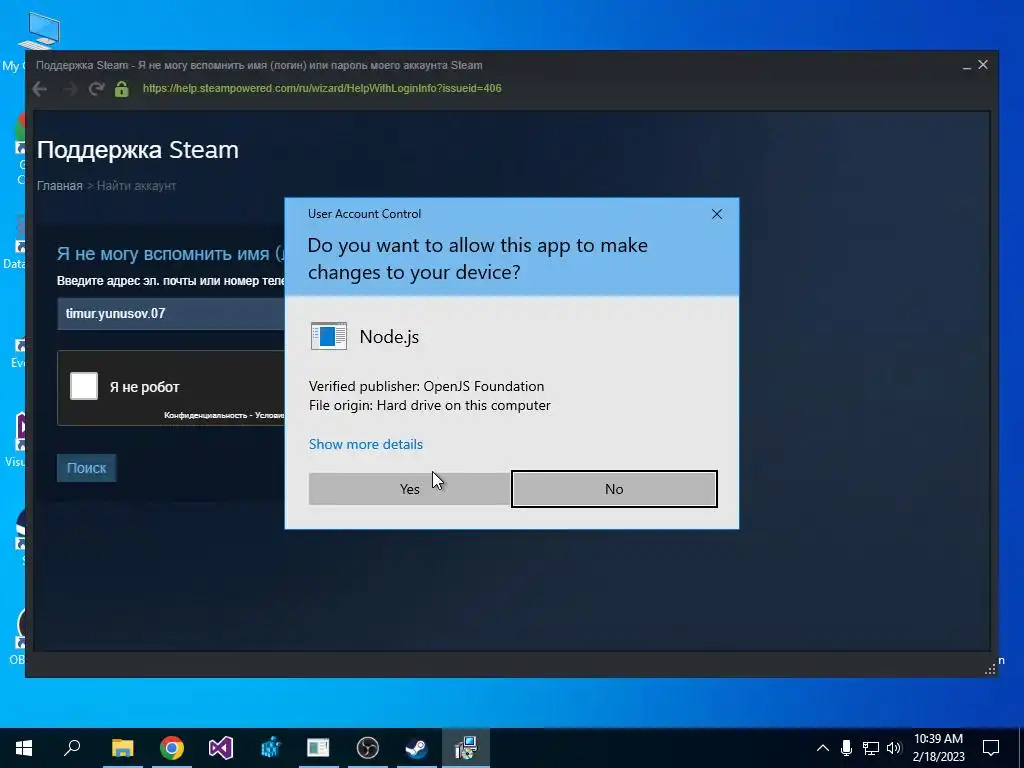The image size is (1024, 768).
Task: Click the Node.js application icon
Action: coord(328,336)
